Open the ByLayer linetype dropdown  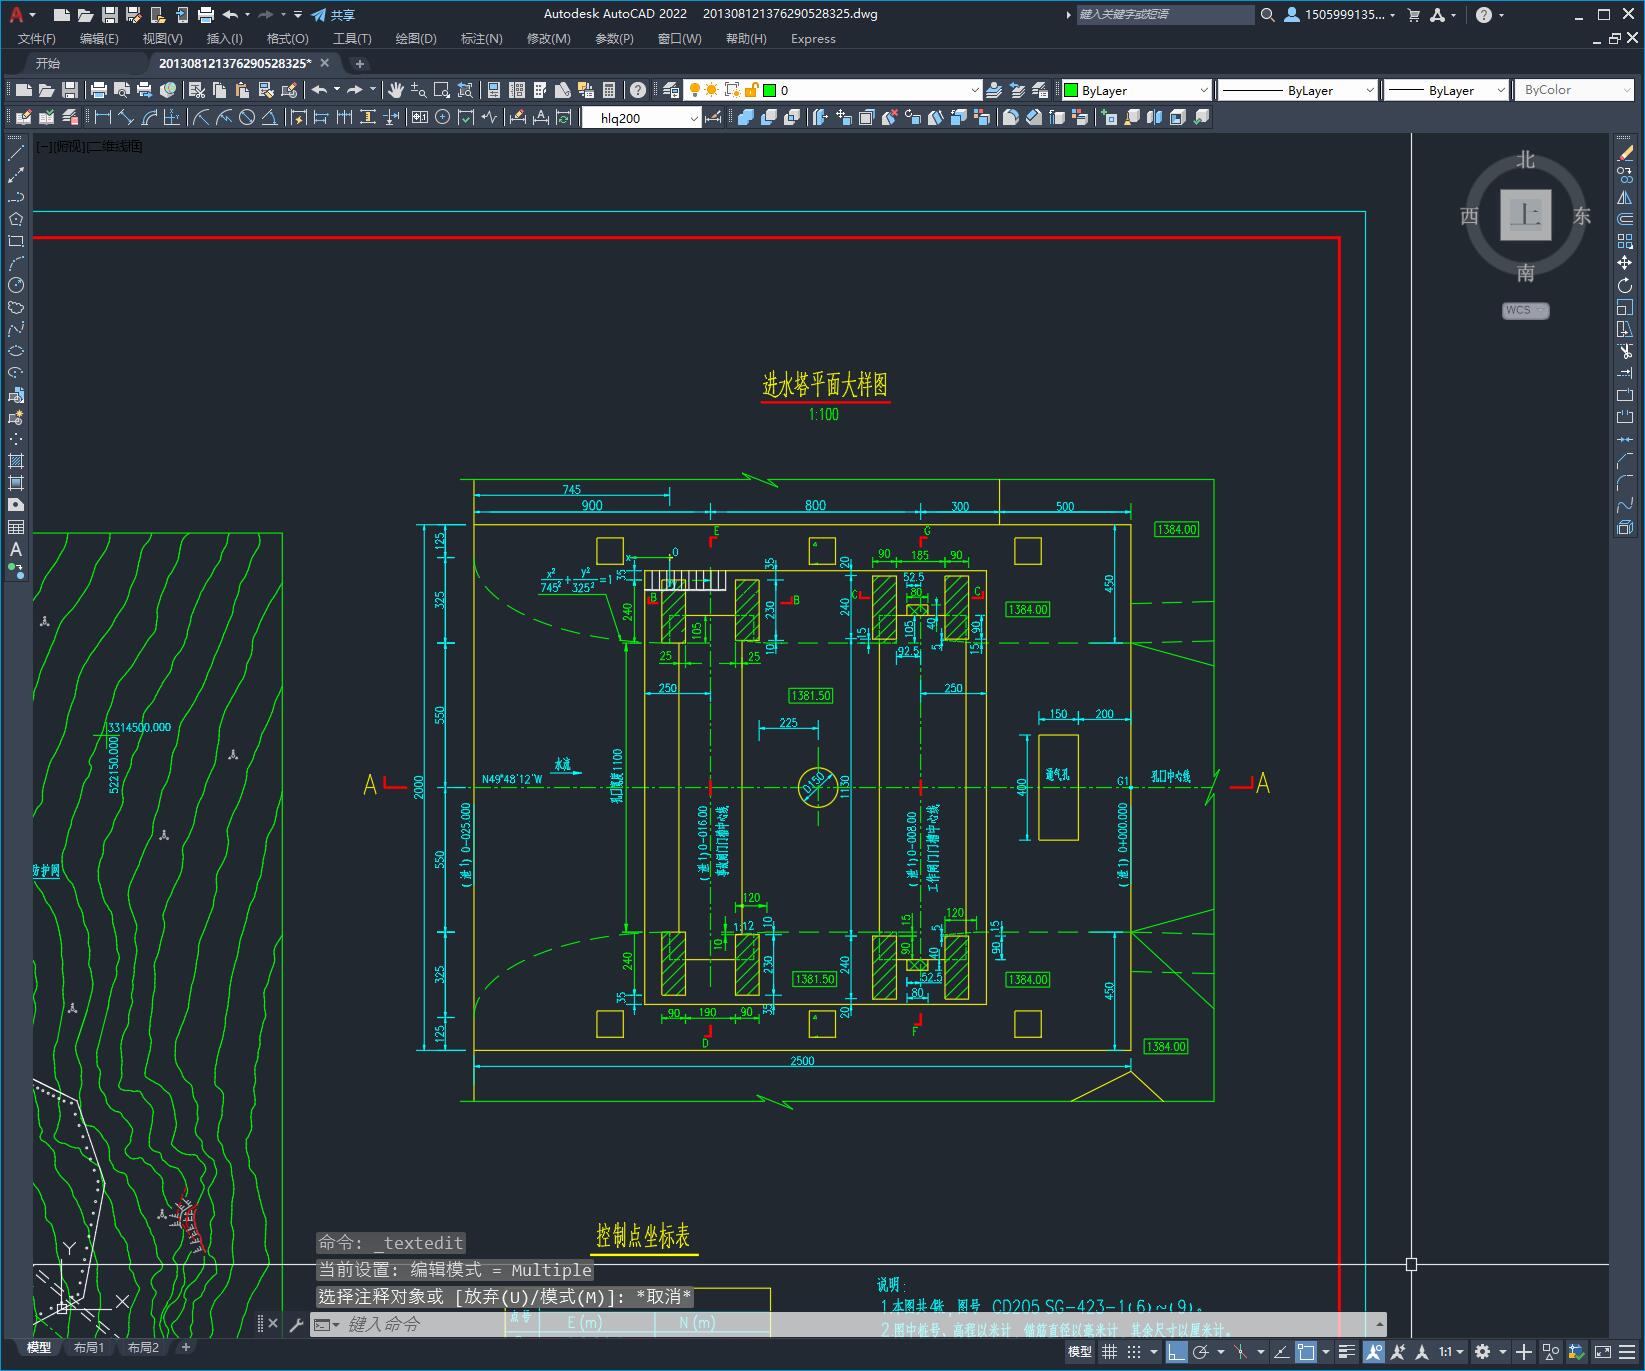1298,90
